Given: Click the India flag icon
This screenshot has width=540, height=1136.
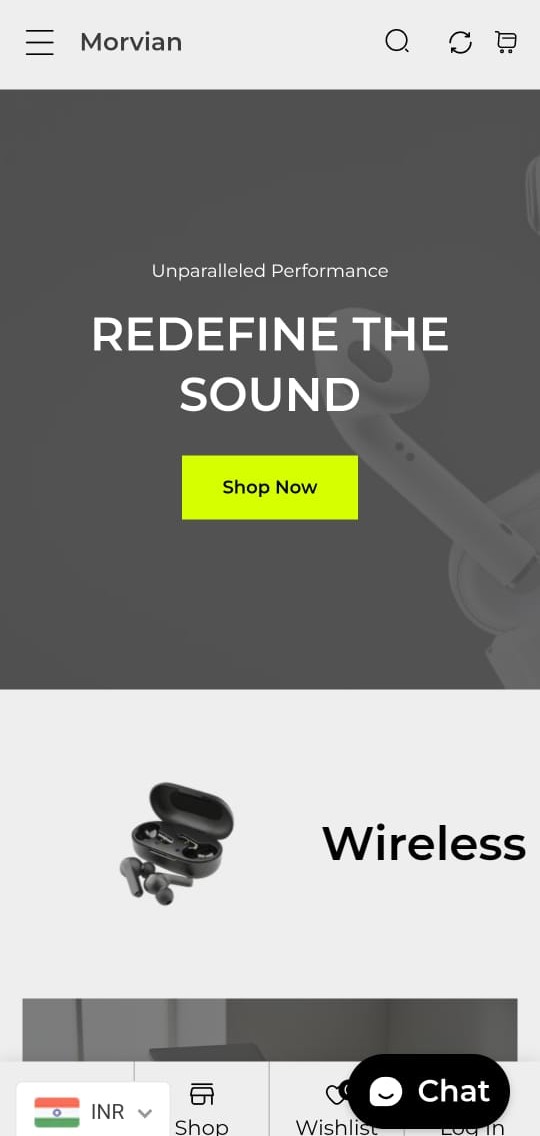Looking at the screenshot, I should click(57, 1112).
